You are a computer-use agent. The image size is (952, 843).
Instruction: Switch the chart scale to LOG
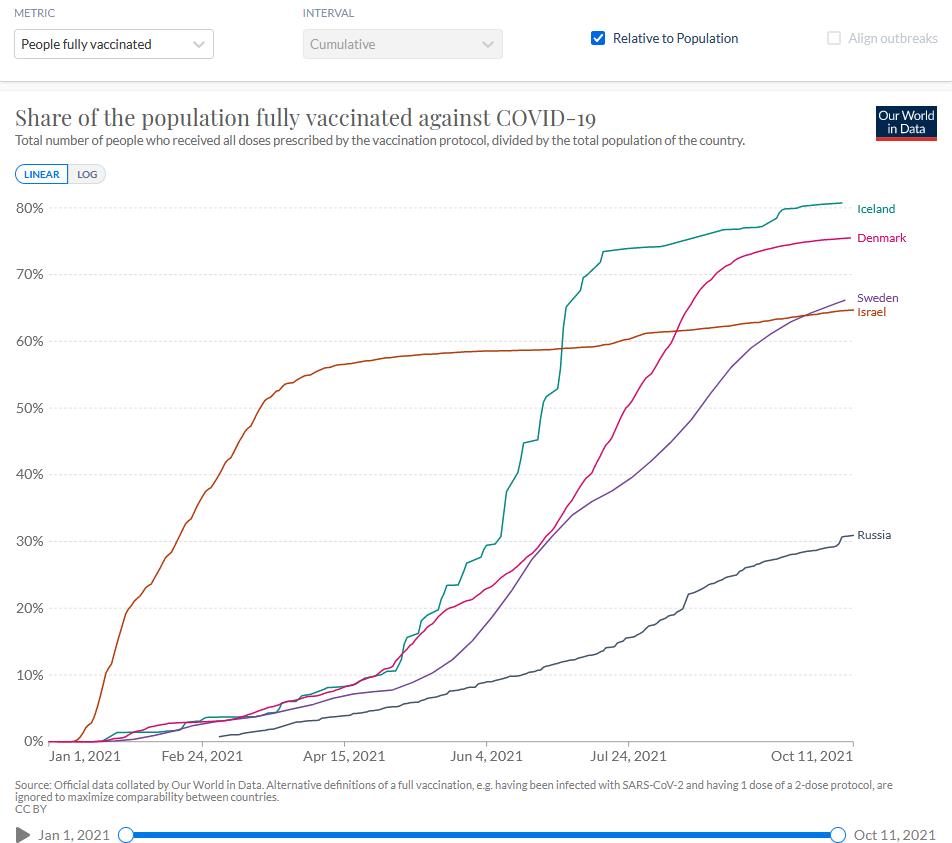88,174
